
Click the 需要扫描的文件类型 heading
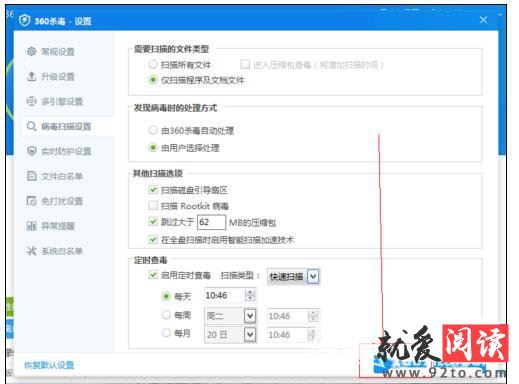(171, 49)
